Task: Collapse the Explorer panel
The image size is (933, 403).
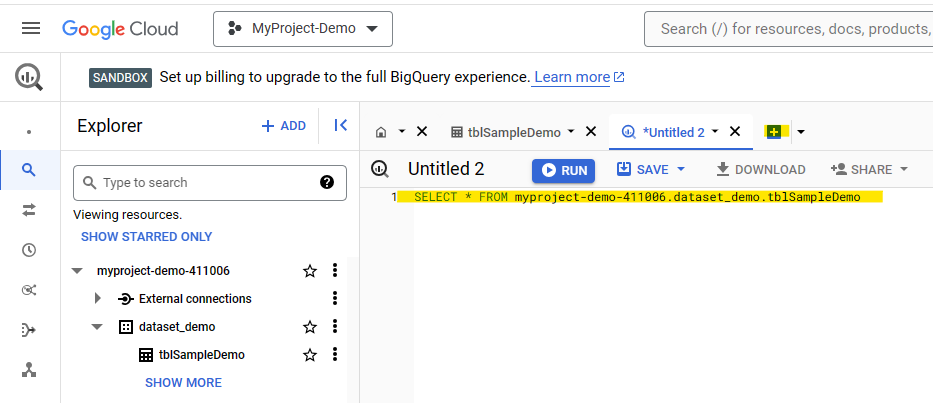Action: tap(340, 126)
